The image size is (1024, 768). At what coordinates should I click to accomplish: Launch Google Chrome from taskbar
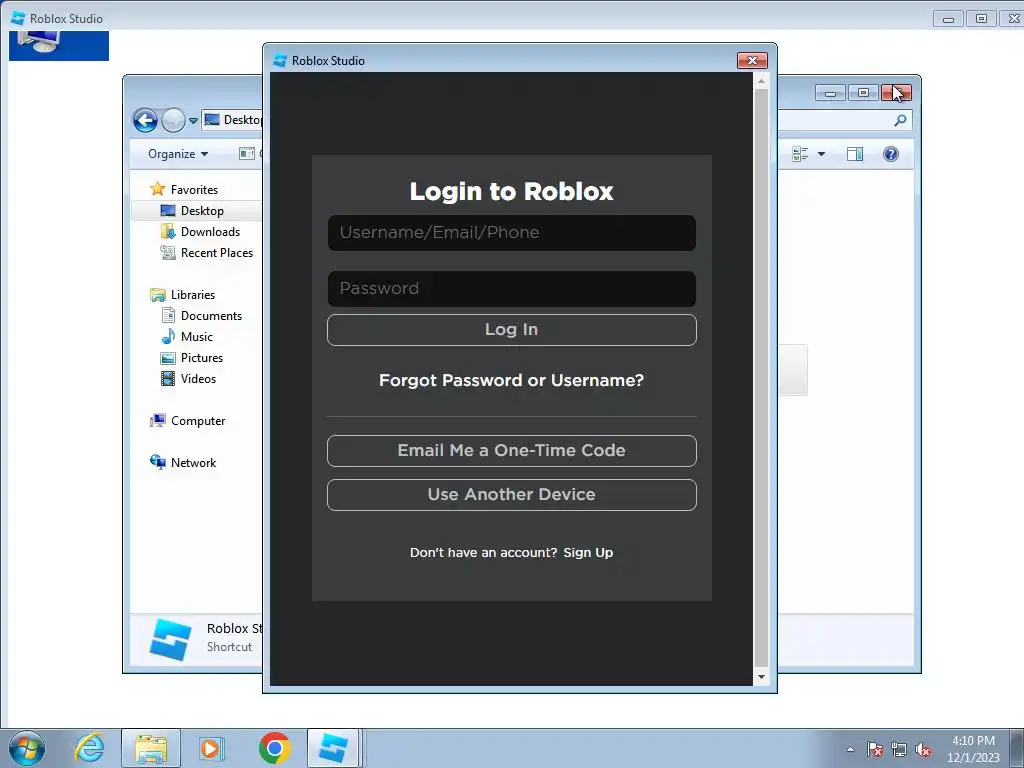tap(274, 748)
